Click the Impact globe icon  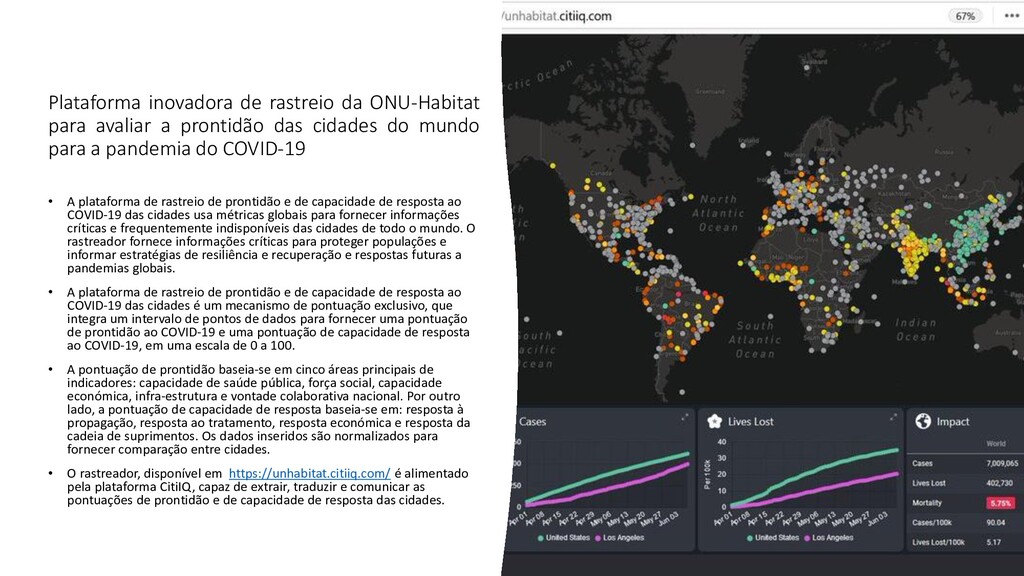tap(923, 421)
